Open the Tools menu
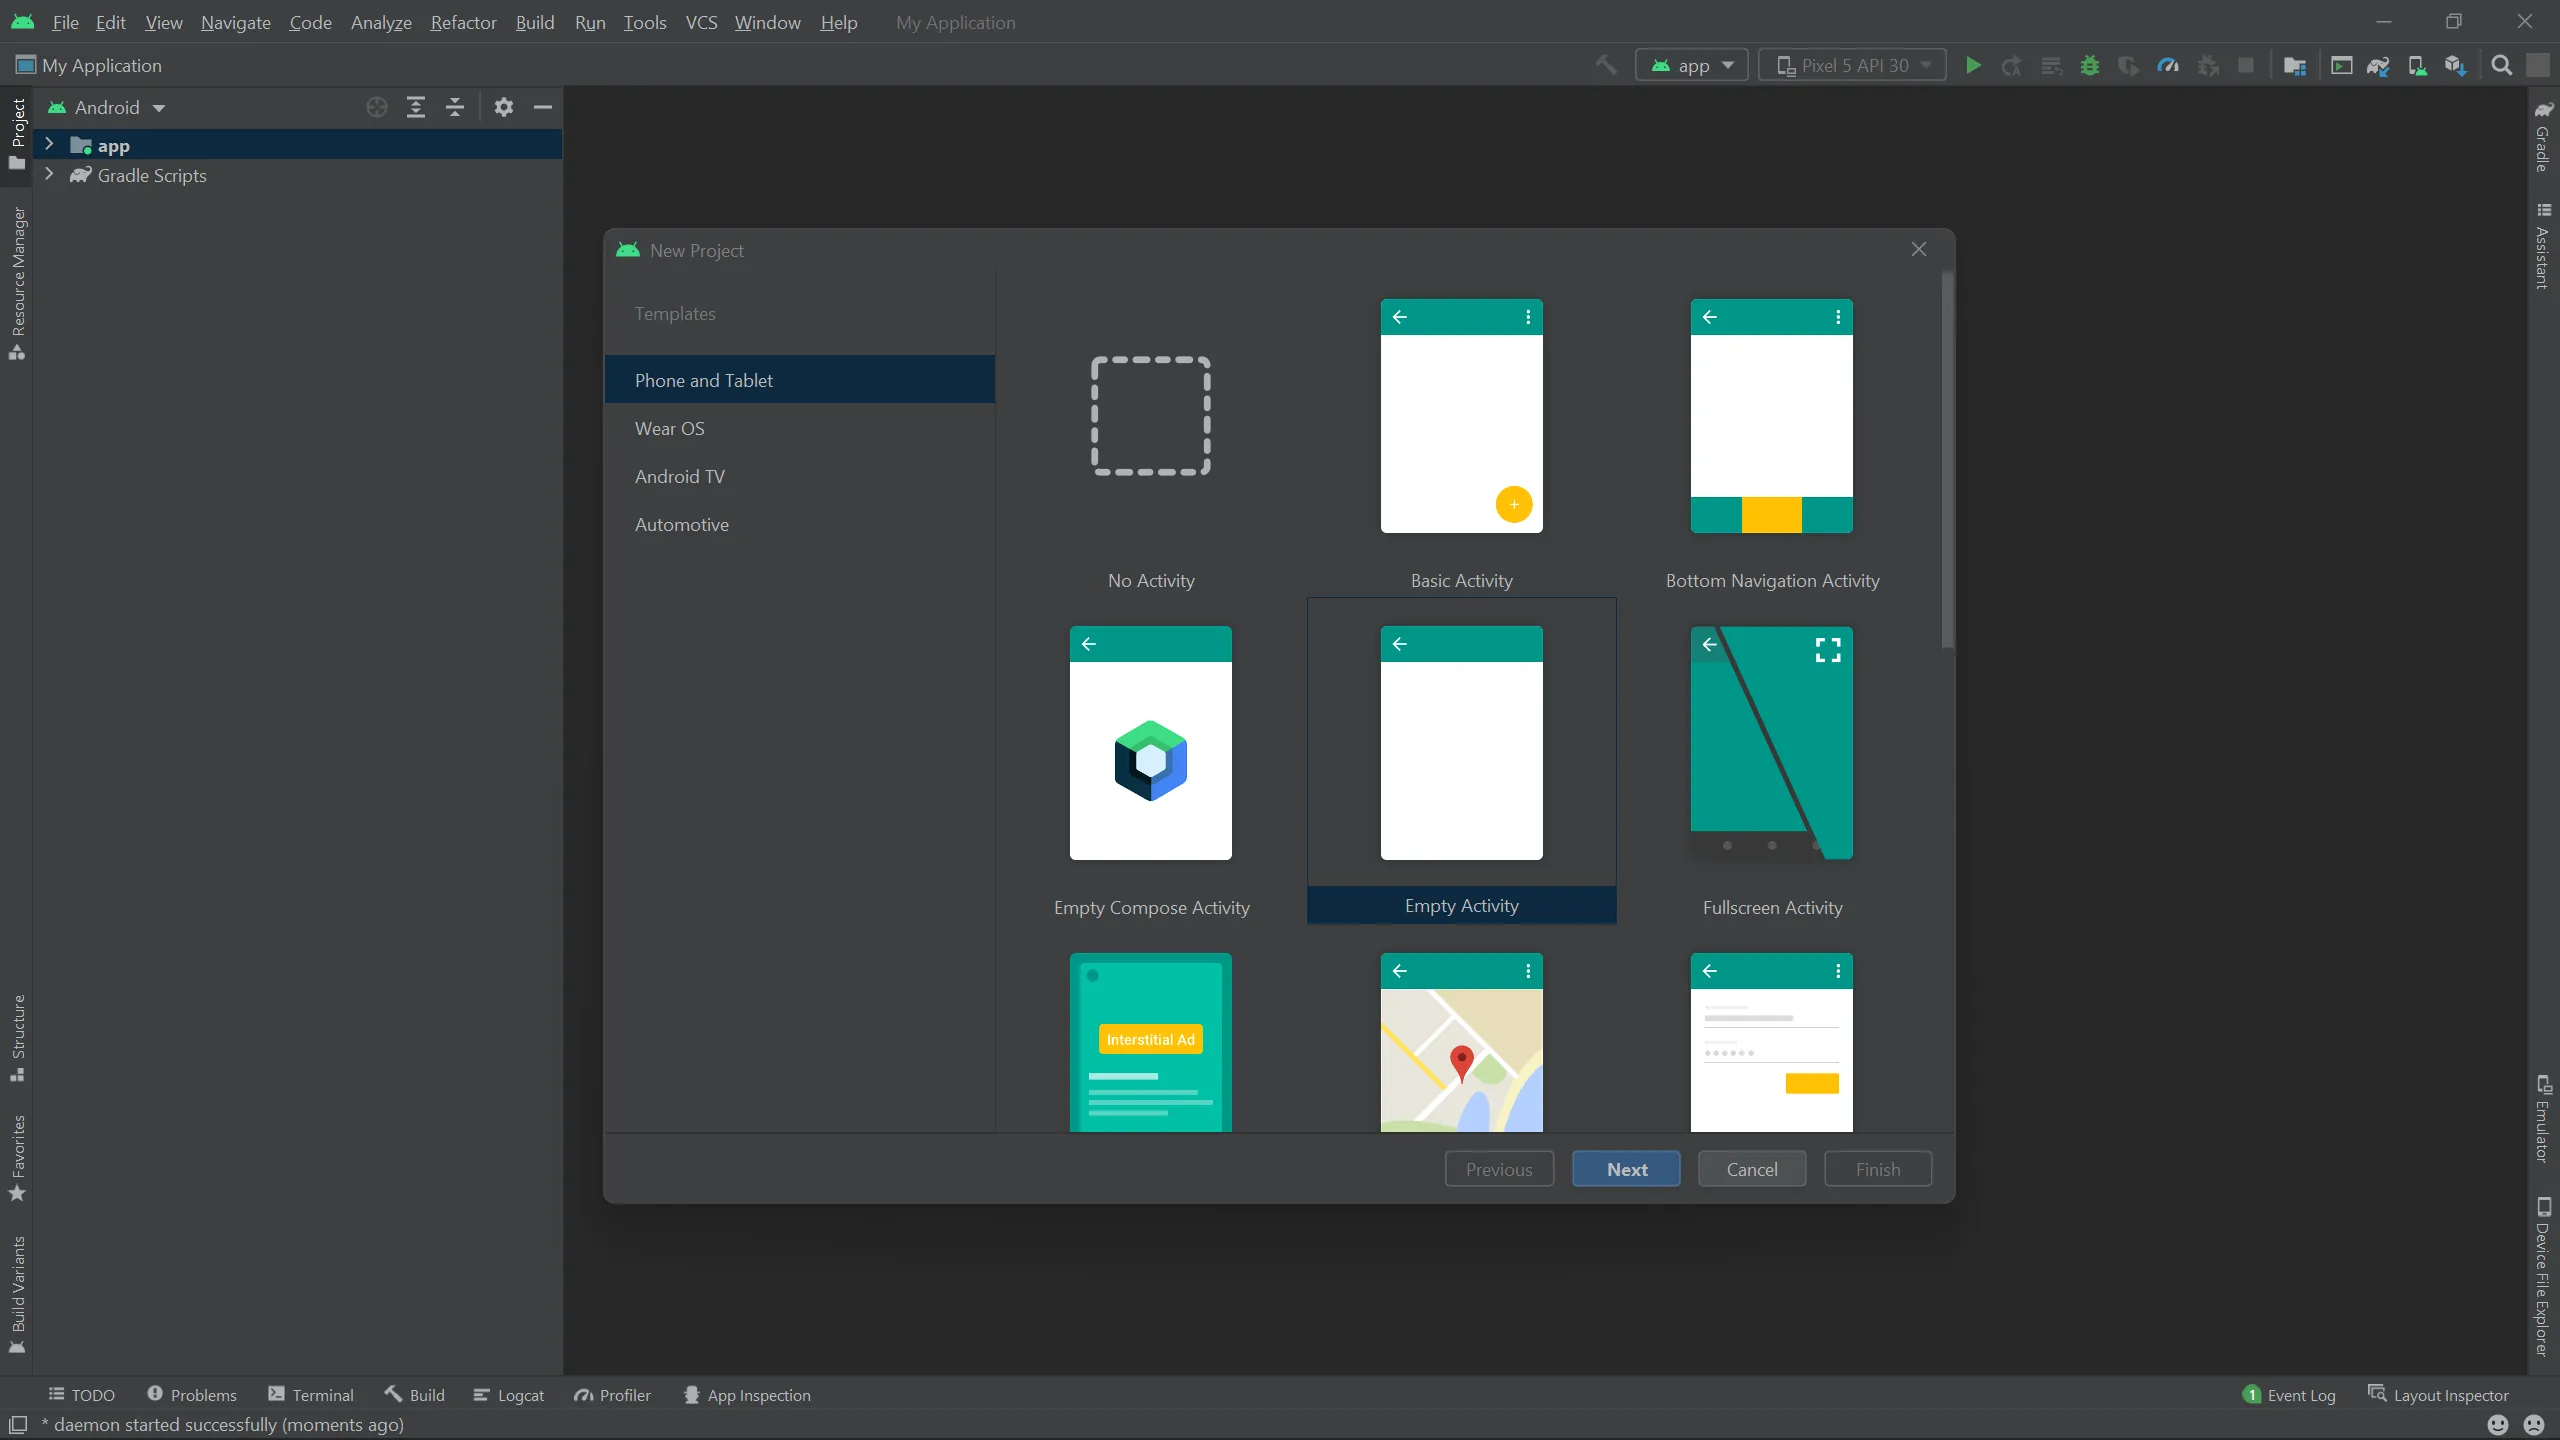This screenshot has height=1440, width=2560. pyautogui.click(x=645, y=22)
